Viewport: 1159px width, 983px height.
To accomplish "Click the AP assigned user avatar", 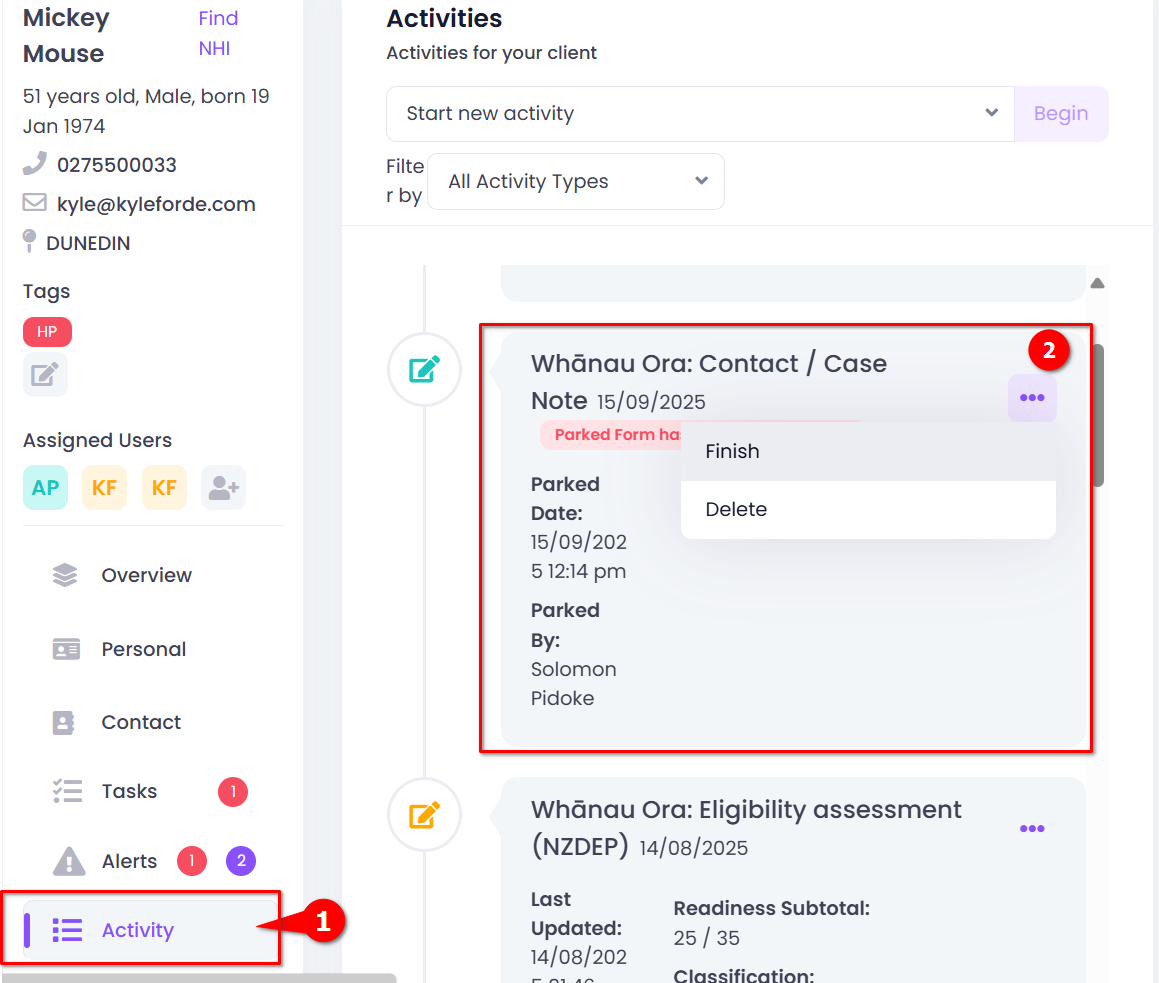I will (x=45, y=488).
